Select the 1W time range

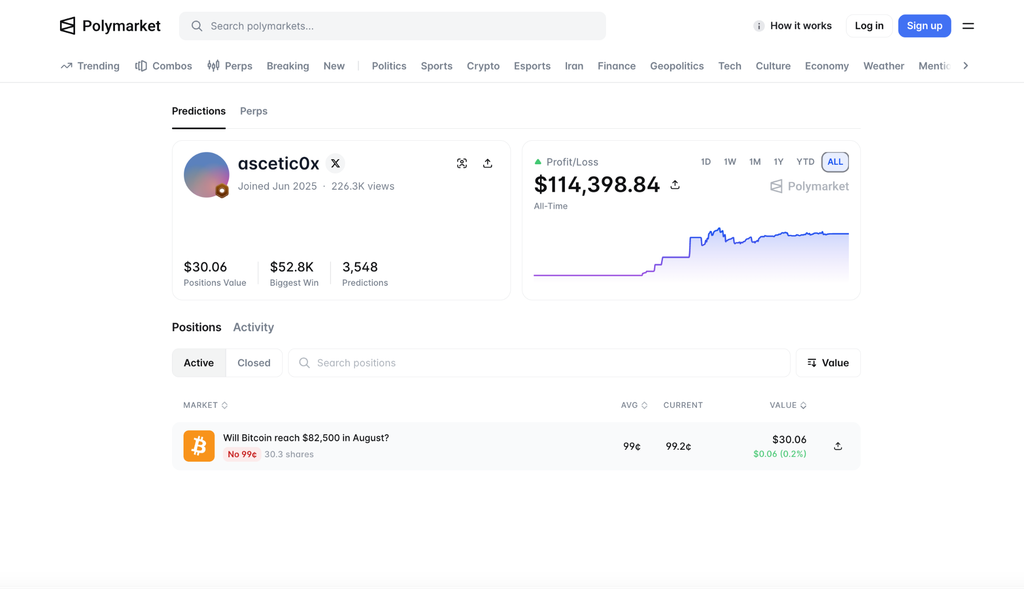pos(729,162)
